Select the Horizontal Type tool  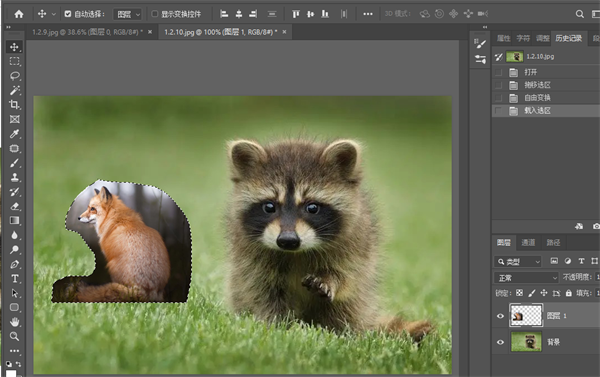(x=15, y=279)
